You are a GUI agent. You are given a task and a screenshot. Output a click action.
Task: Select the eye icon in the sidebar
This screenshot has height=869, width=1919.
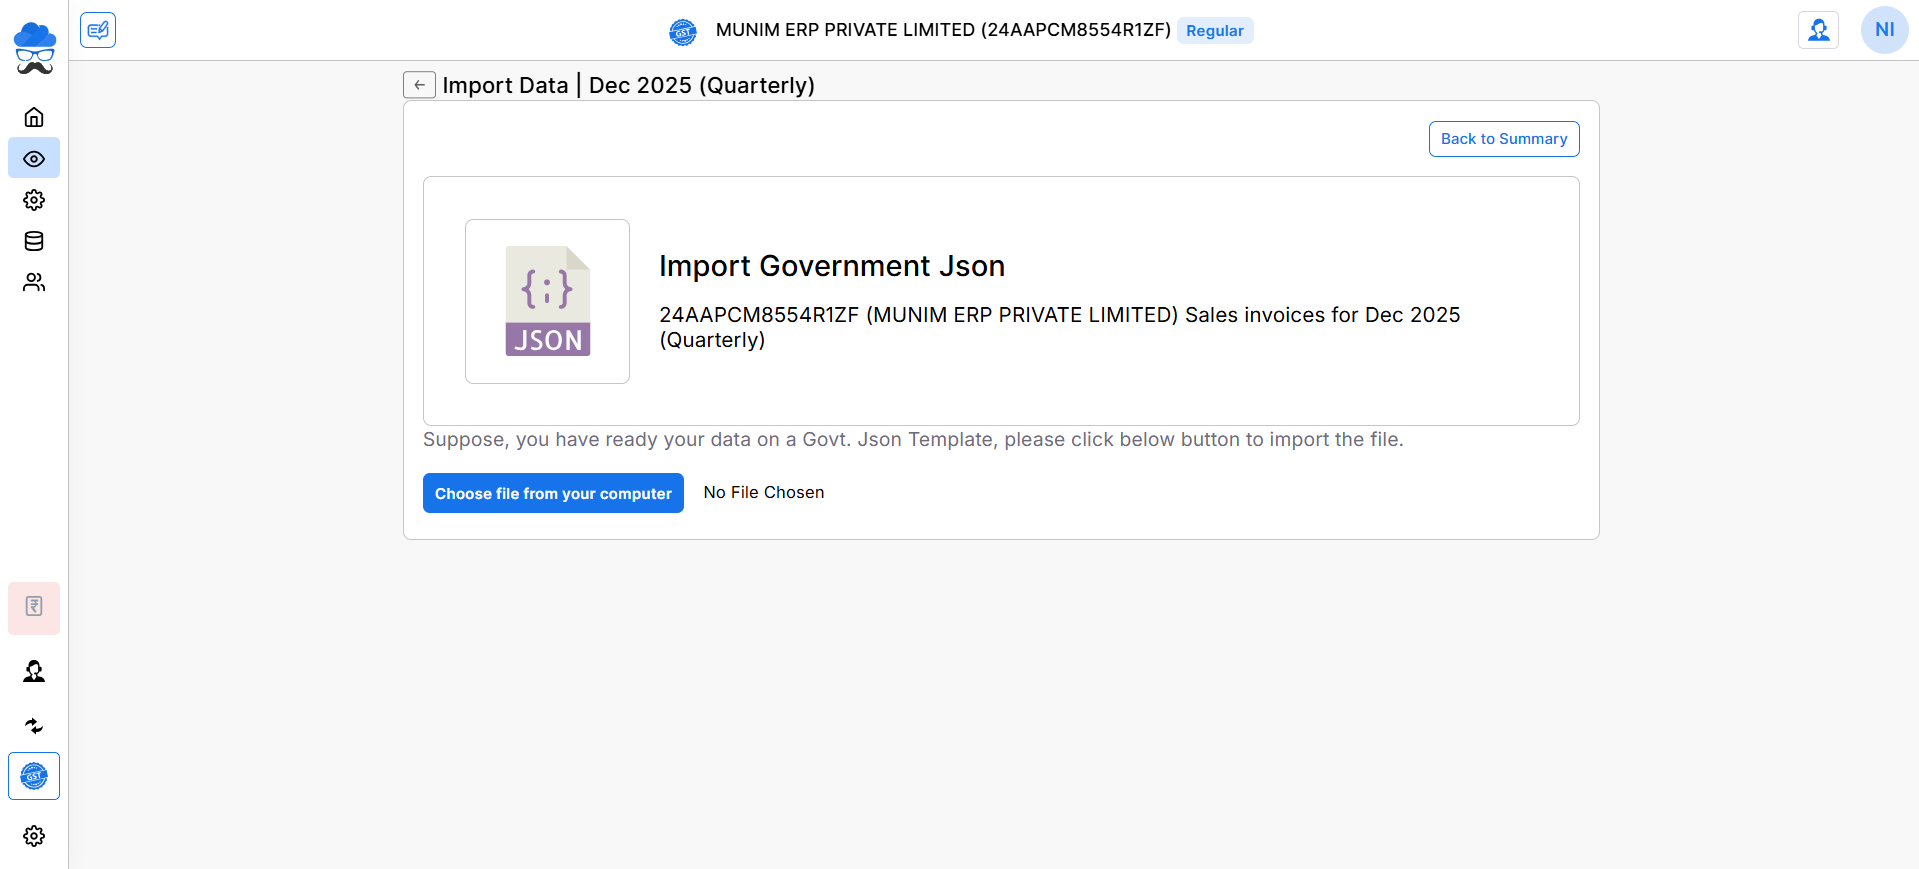34,159
